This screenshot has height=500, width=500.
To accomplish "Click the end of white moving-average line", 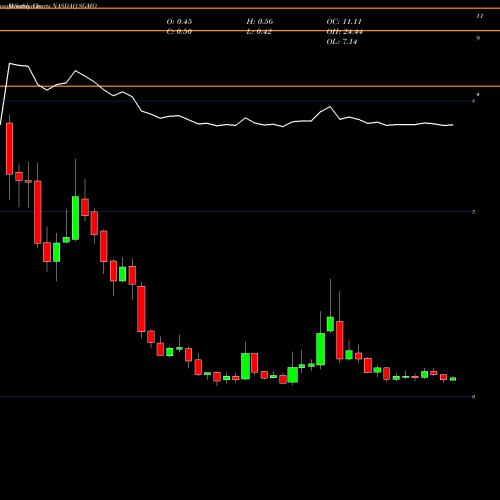I will point(452,125).
